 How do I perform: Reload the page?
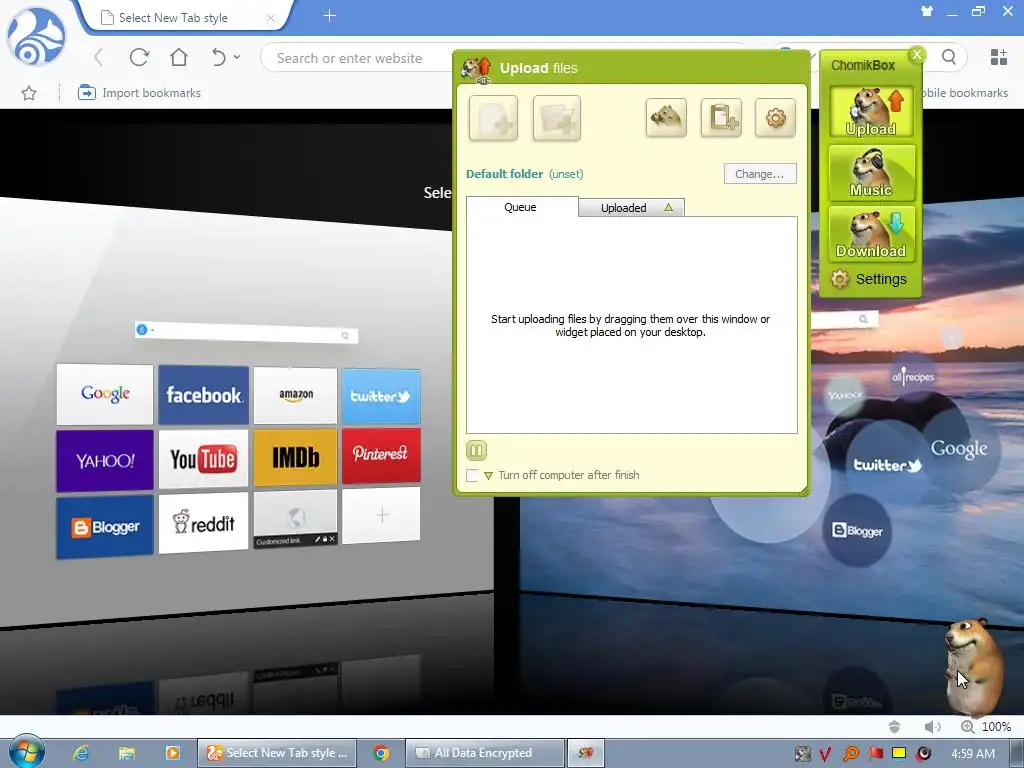pyautogui.click(x=139, y=57)
